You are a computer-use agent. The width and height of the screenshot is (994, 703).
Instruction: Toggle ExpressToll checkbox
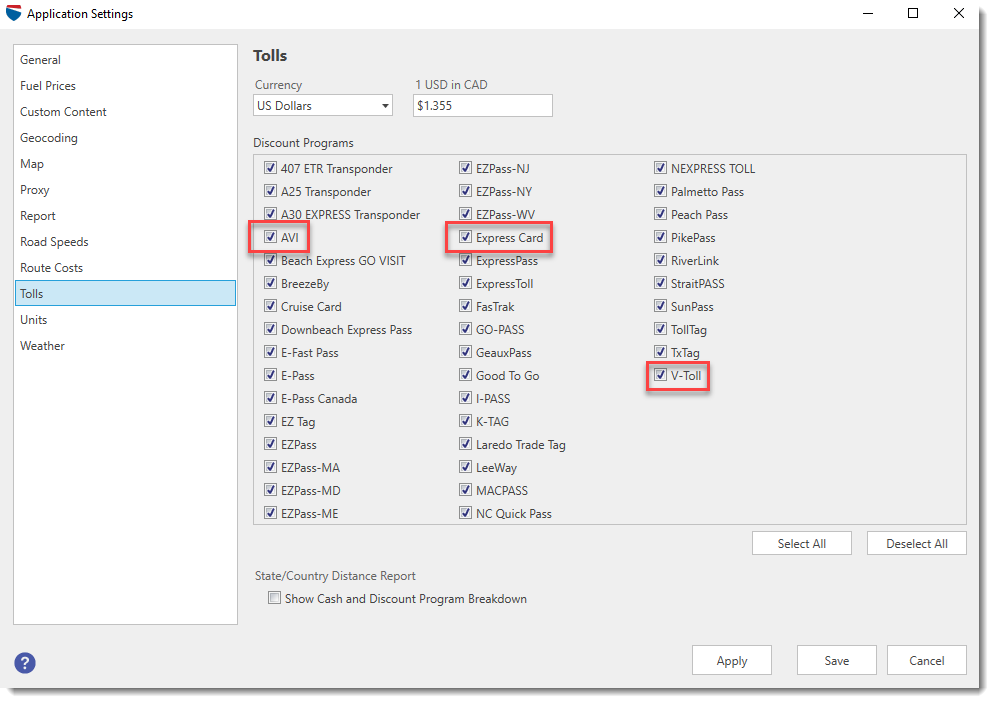tap(466, 283)
